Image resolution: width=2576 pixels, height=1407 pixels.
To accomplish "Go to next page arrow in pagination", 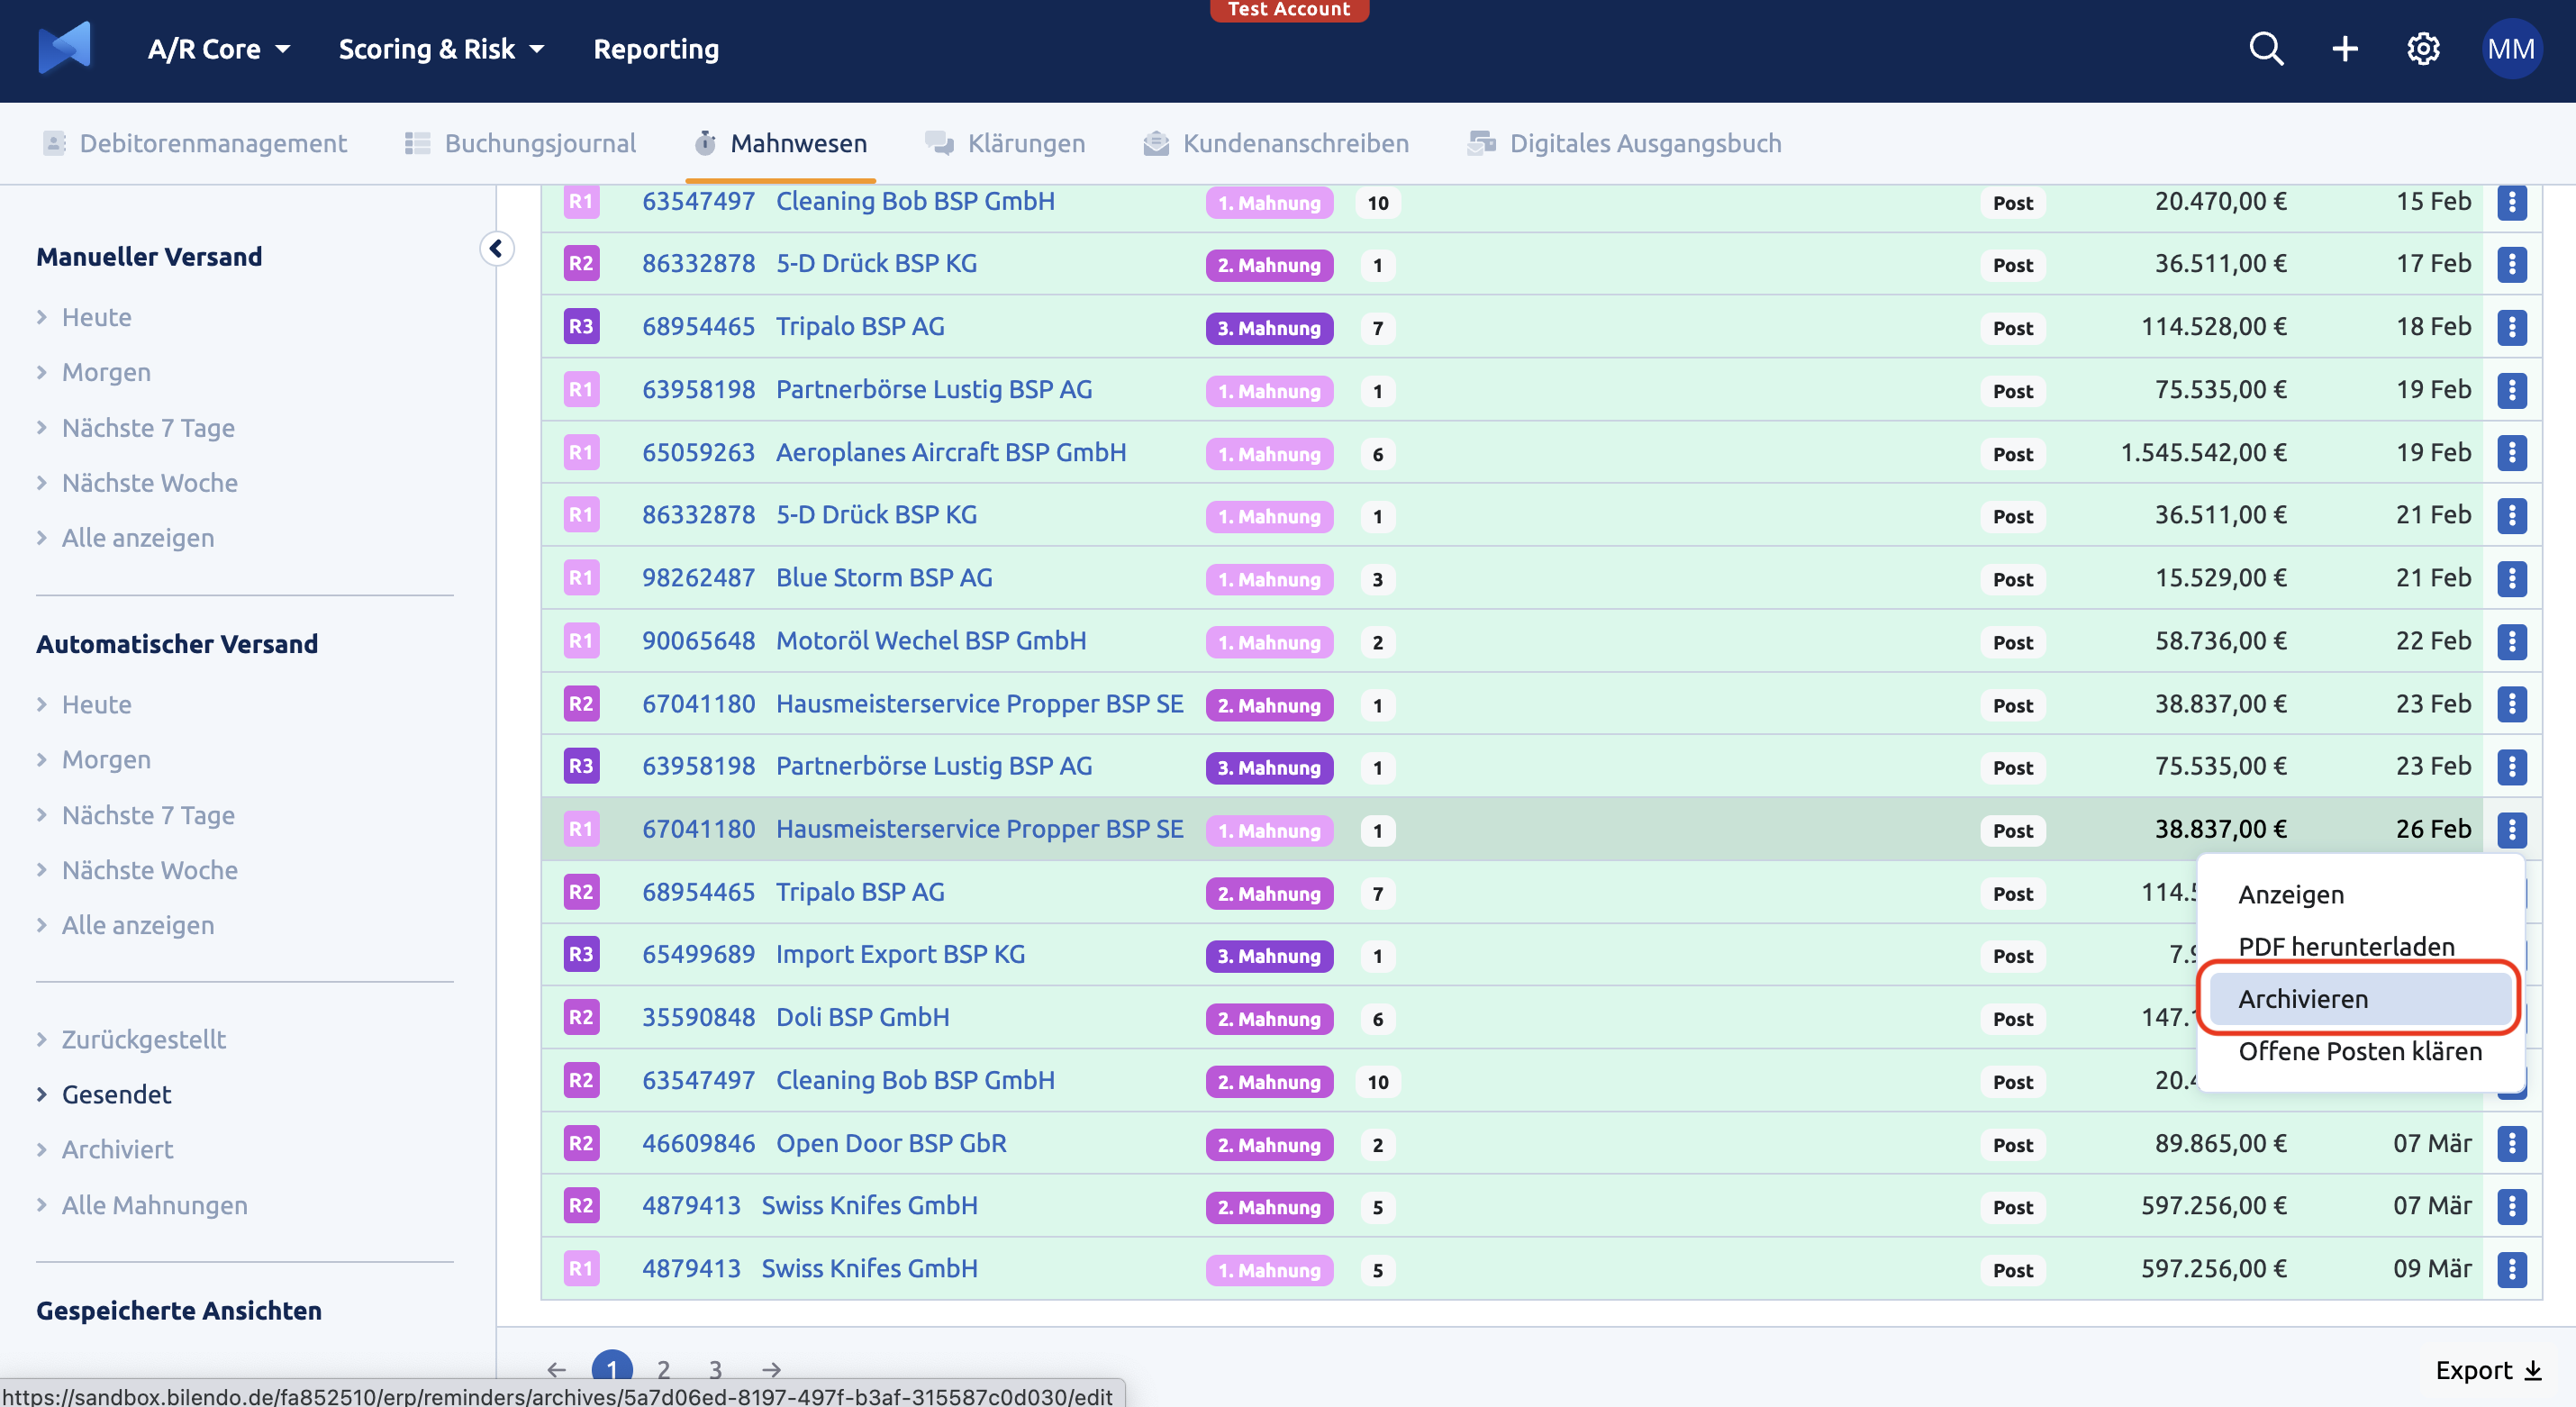I will (771, 1369).
